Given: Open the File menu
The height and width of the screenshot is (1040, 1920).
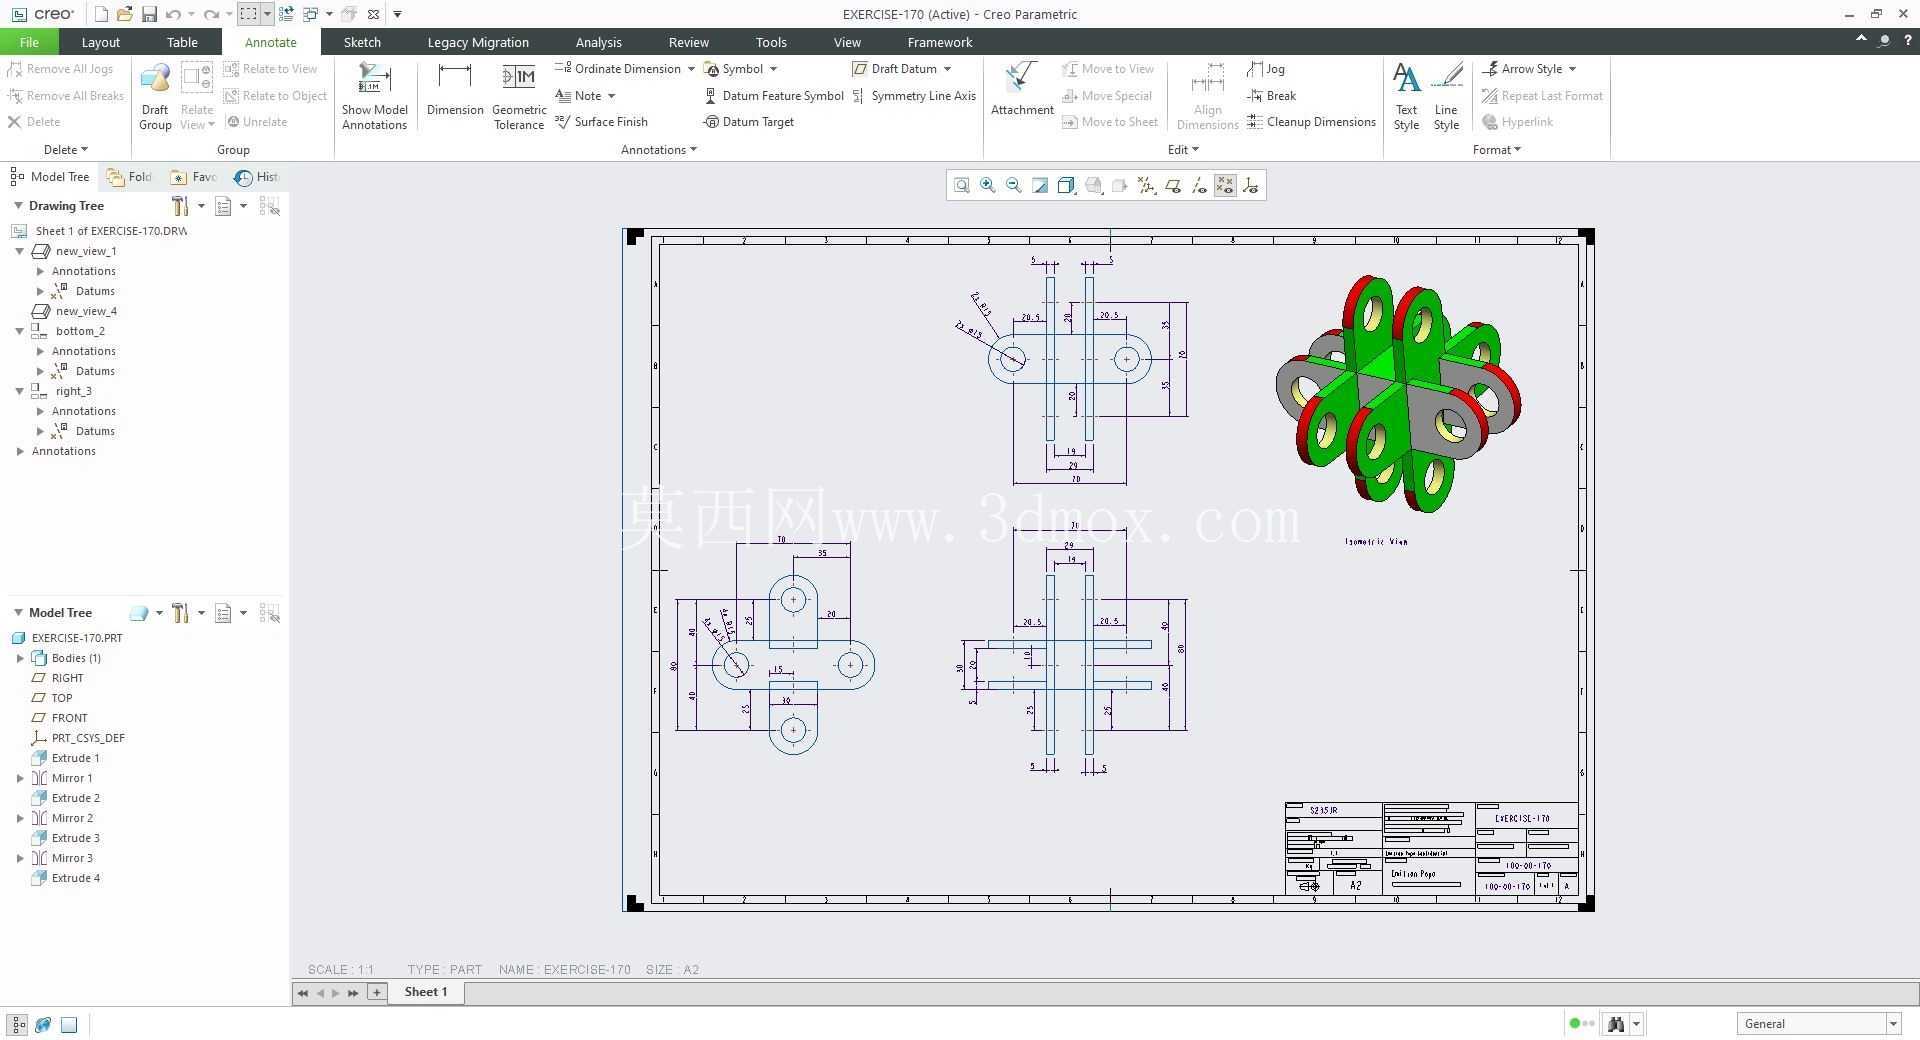Looking at the screenshot, I should pos(29,42).
